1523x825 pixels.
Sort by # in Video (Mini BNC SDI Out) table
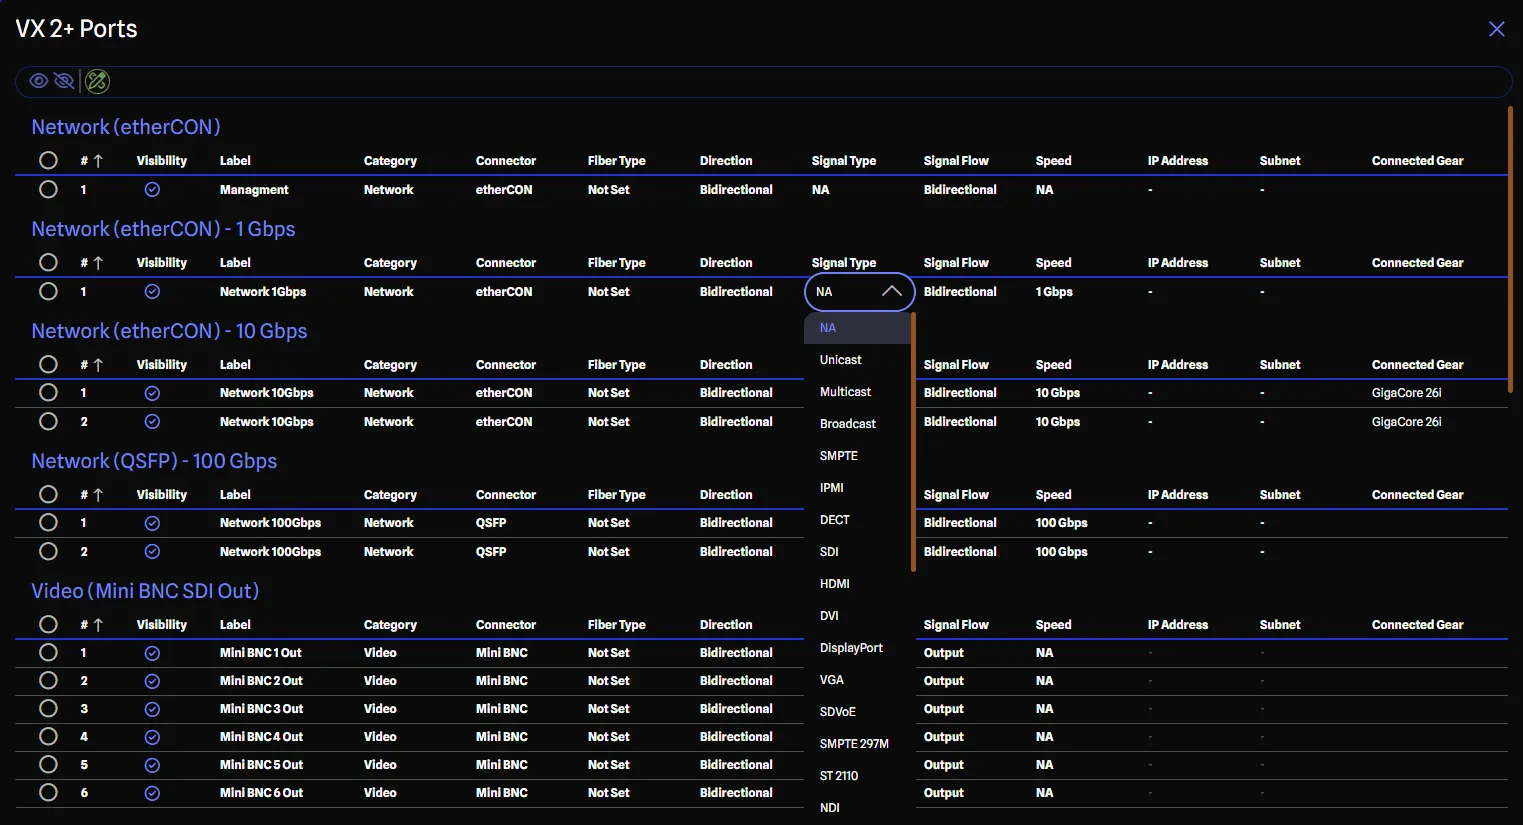91,624
